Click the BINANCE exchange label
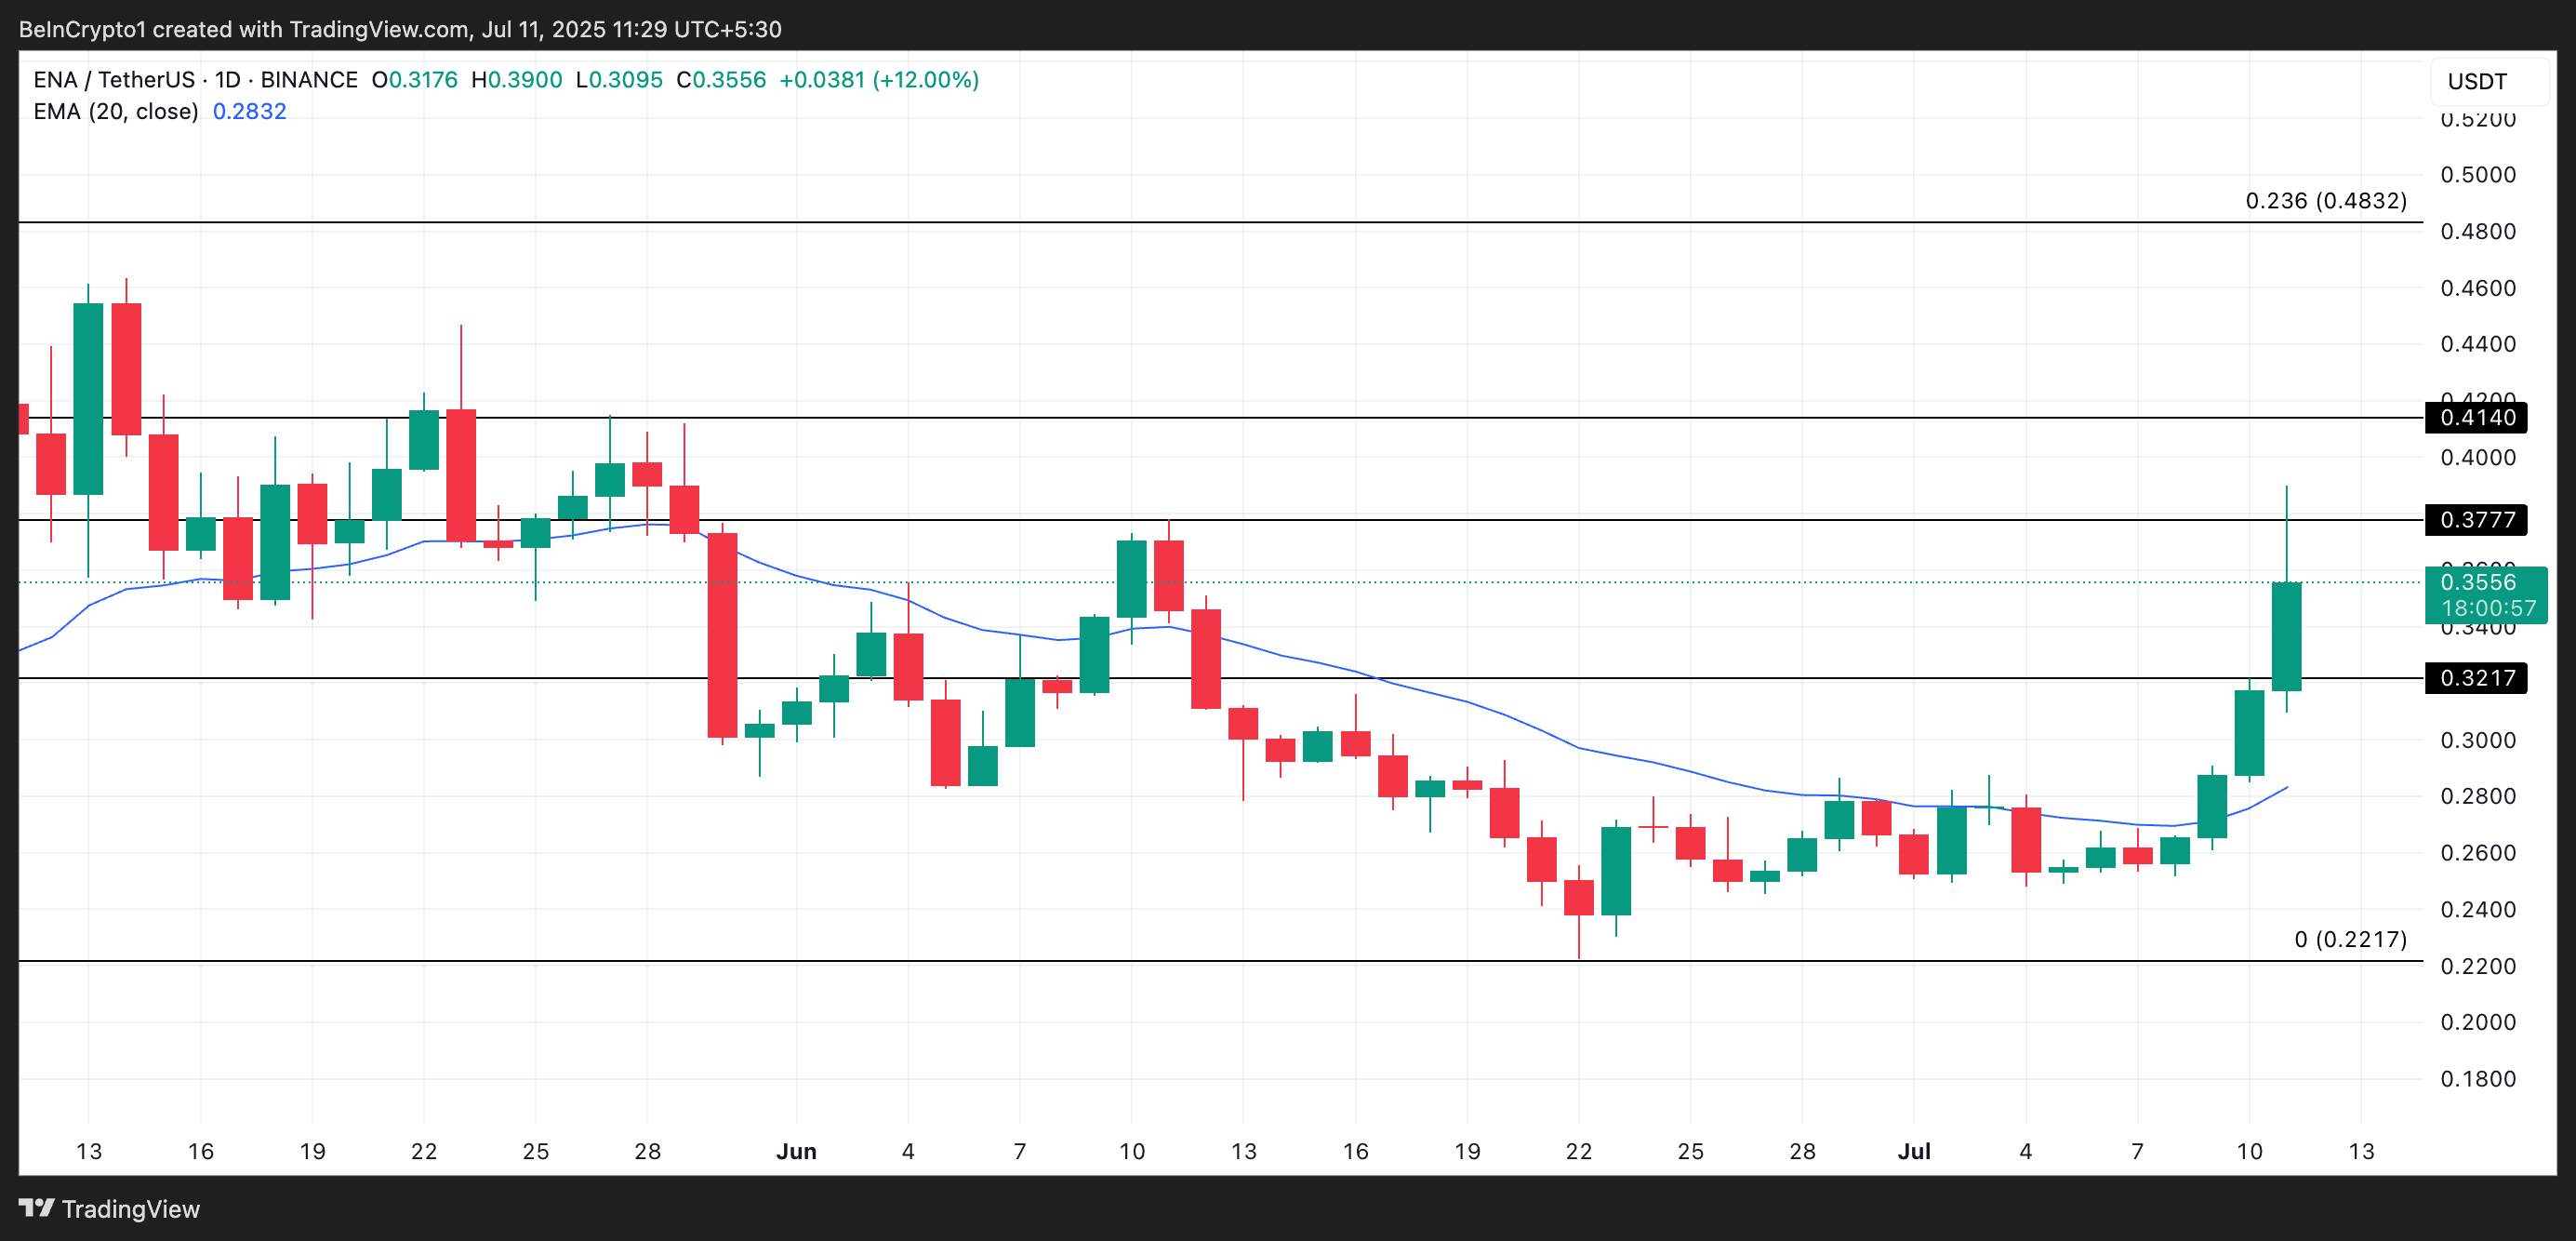This screenshot has width=2576, height=1241. tap(310, 80)
